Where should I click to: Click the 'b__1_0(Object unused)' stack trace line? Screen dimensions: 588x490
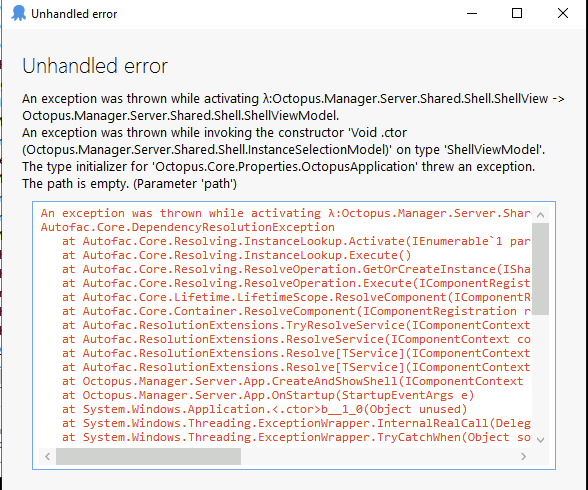(x=264, y=409)
